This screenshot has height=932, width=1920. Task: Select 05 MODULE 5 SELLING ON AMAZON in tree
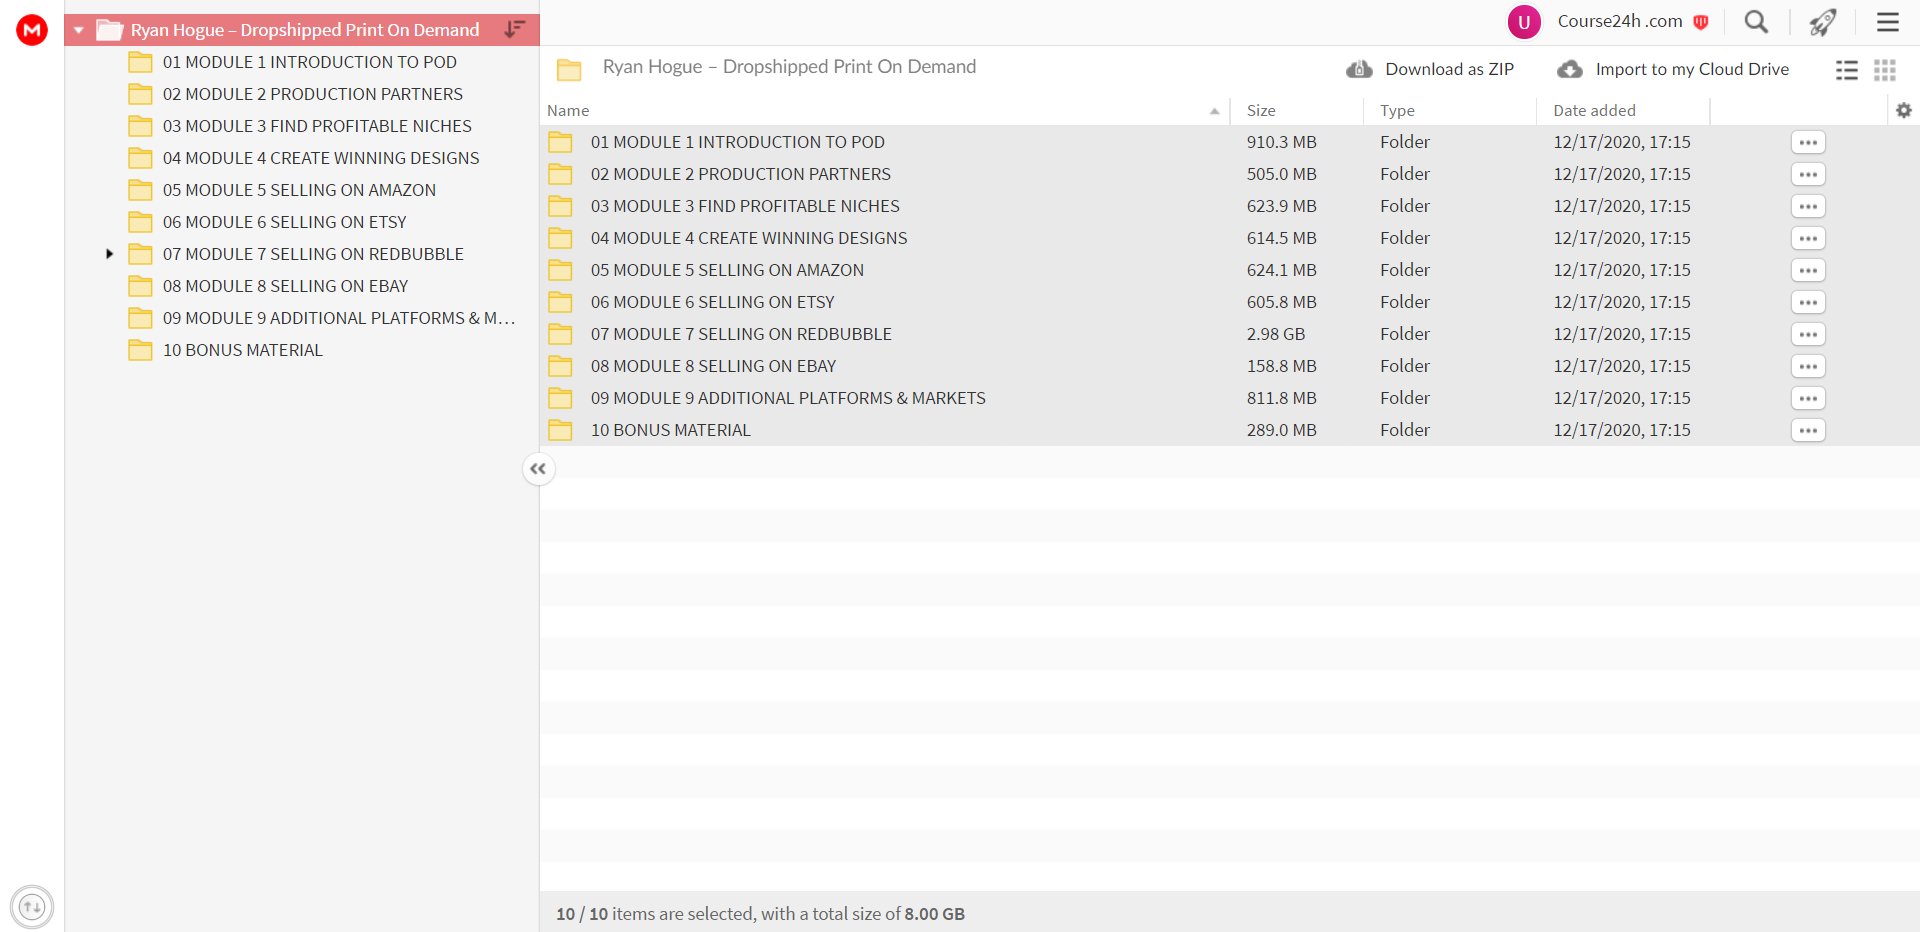[x=299, y=190]
